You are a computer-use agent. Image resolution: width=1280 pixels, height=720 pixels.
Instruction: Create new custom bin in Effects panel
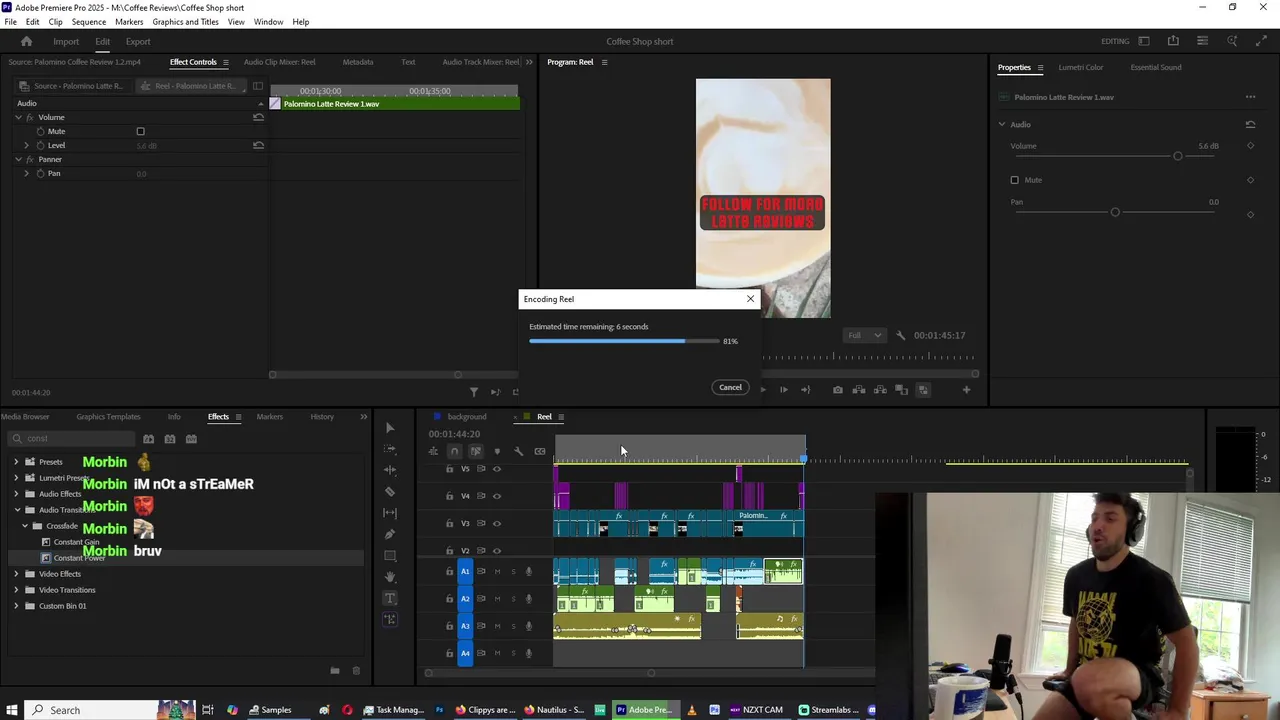[335, 671]
